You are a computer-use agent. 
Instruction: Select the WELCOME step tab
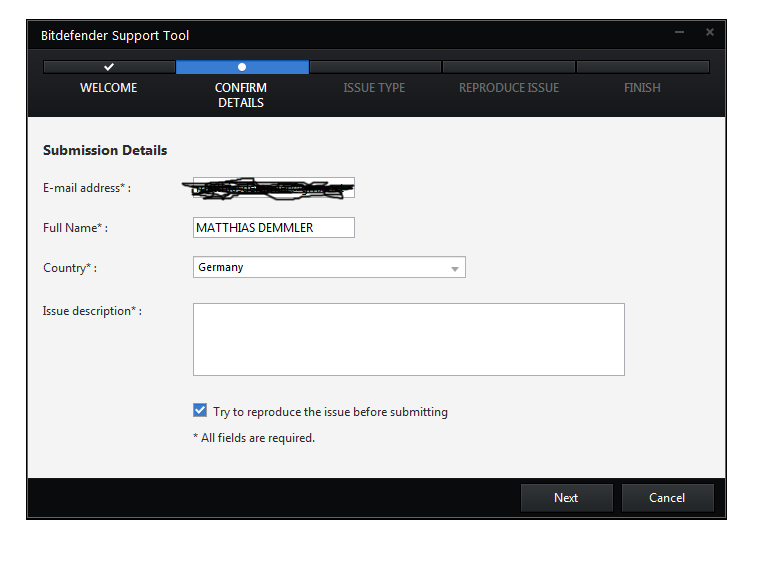tap(109, 88)
